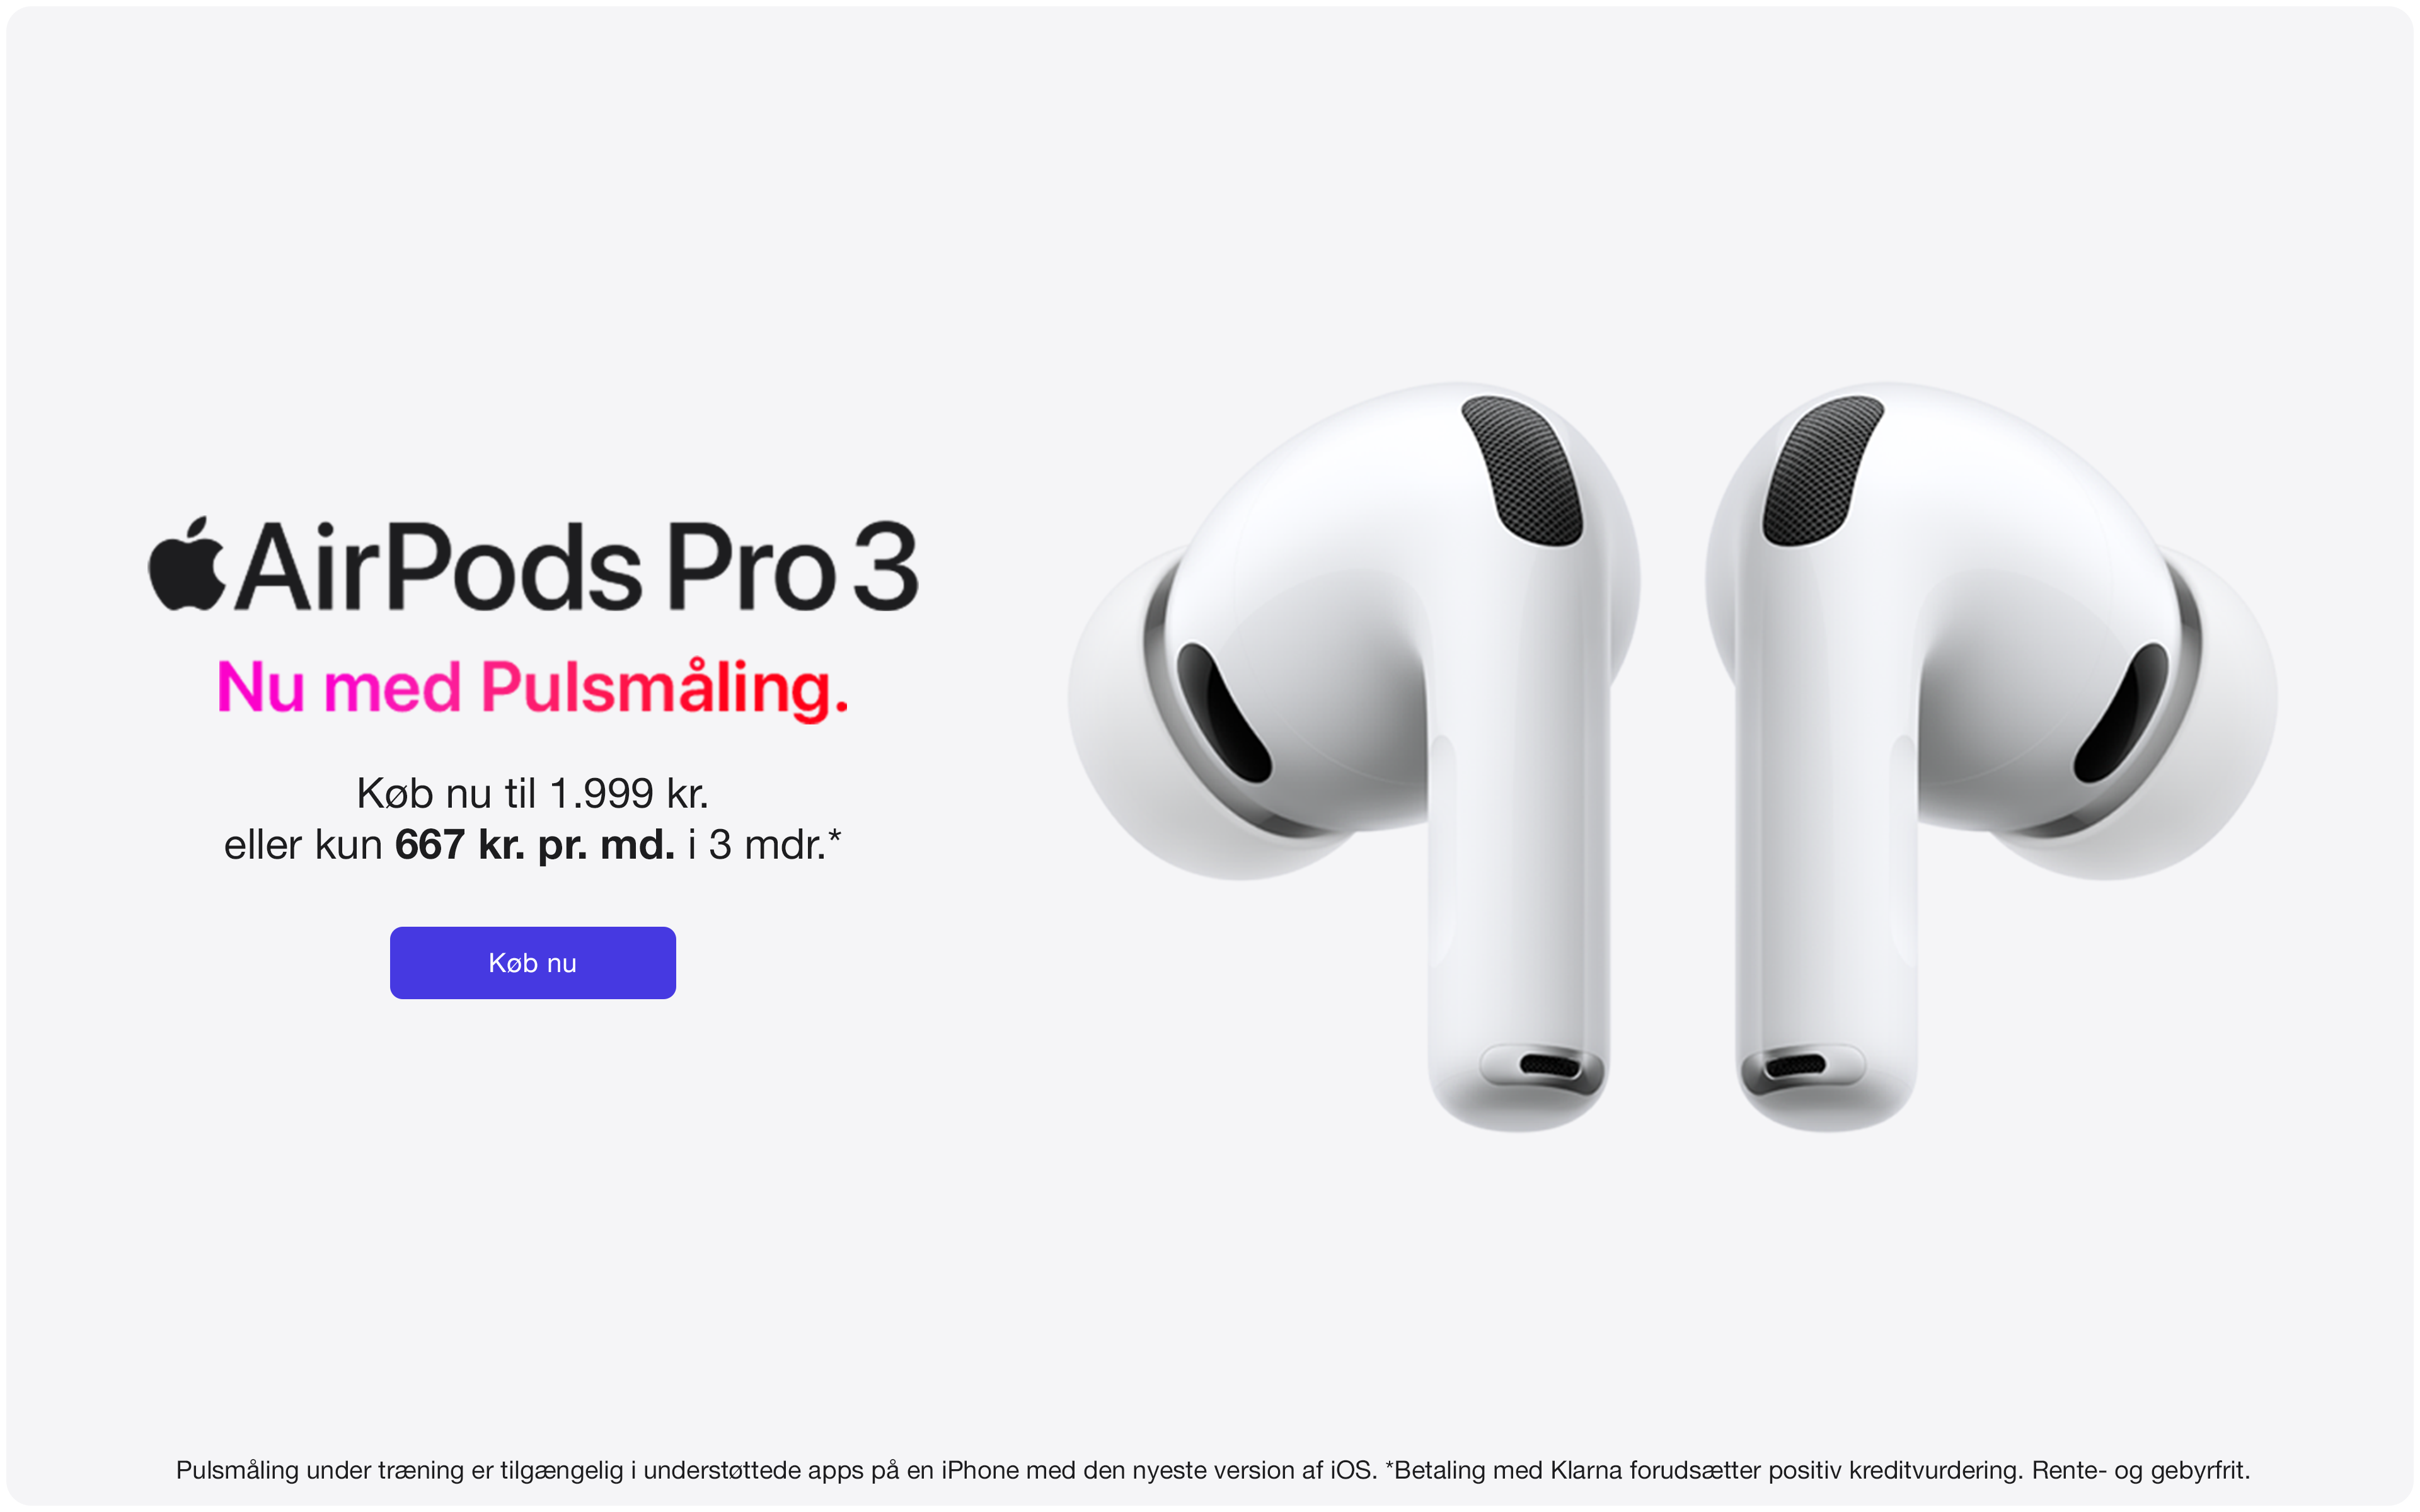Click the oval black sensor on right AirPod
Image resolution: width=2420 pixels, height=1512 pixels.
(x=2121, y=712)
